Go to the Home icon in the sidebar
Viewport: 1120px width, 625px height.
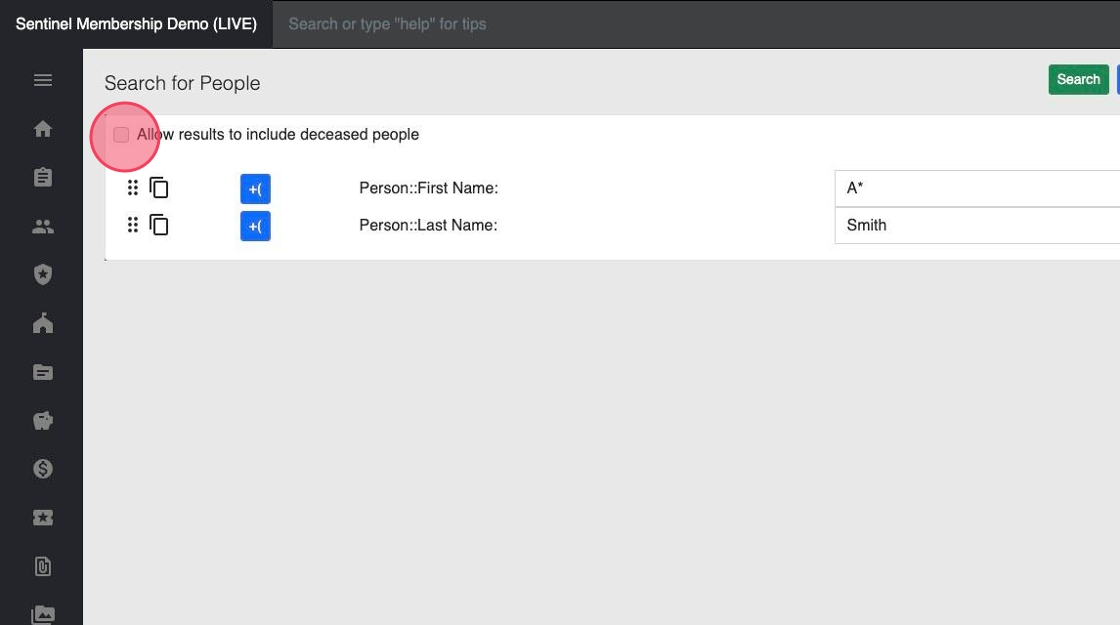point(42,129)
